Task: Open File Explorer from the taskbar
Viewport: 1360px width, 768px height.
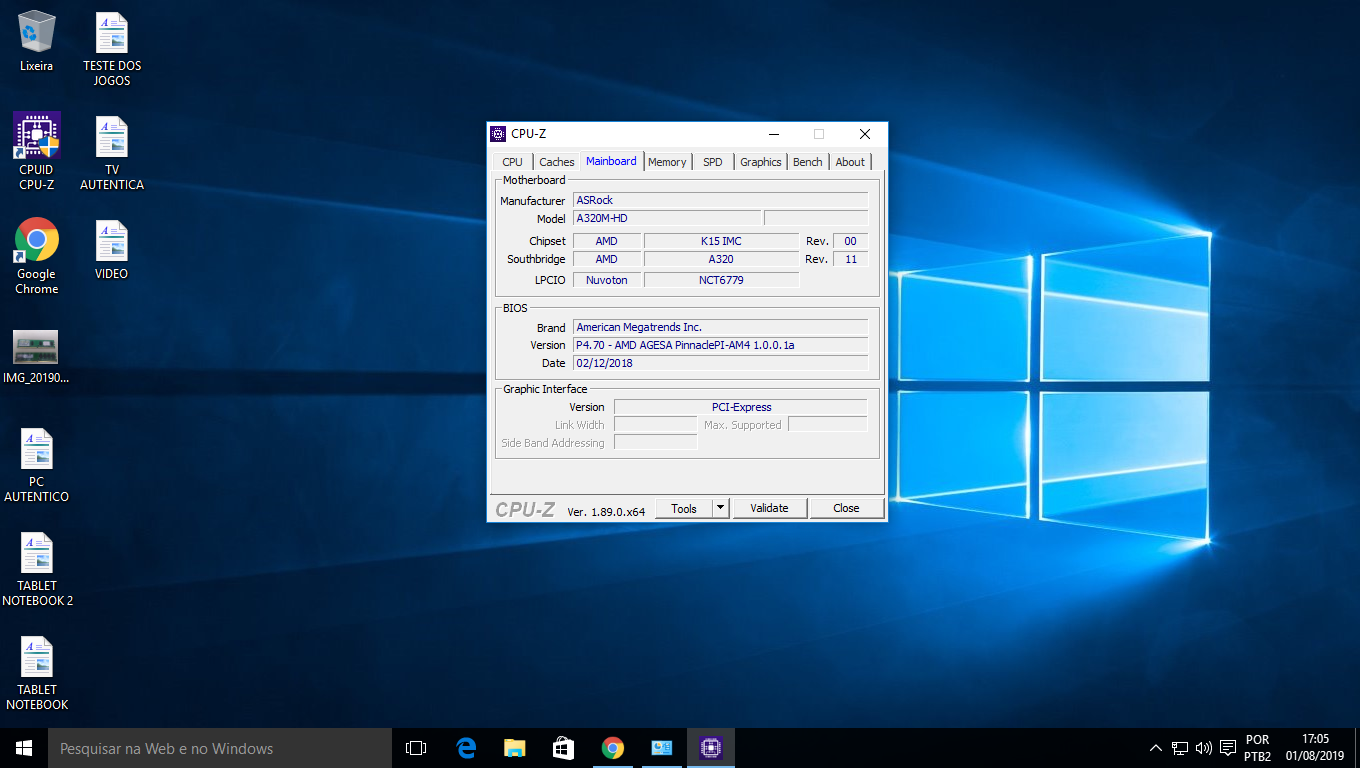Action: click(515, 748)
